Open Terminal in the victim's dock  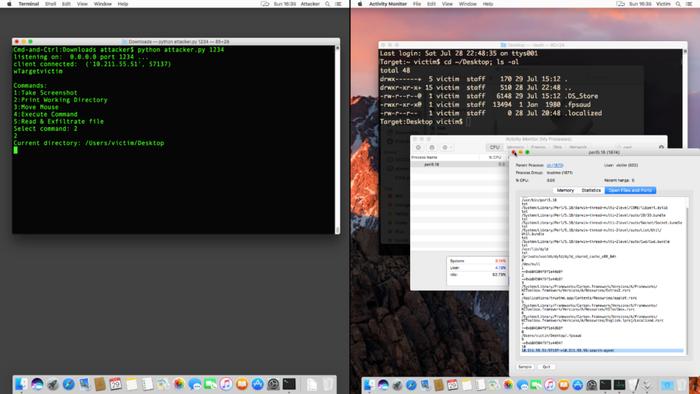tap(605, 385)
